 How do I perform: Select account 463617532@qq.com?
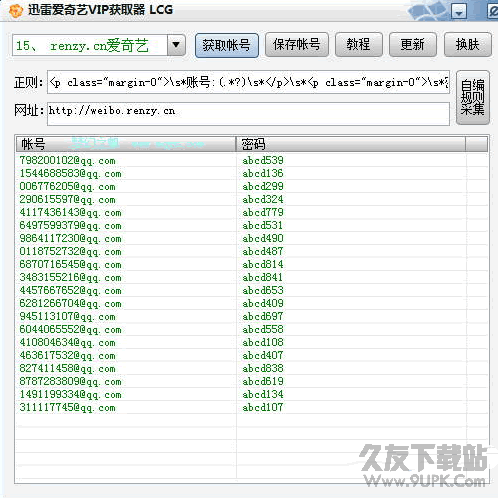pos(67,355)
